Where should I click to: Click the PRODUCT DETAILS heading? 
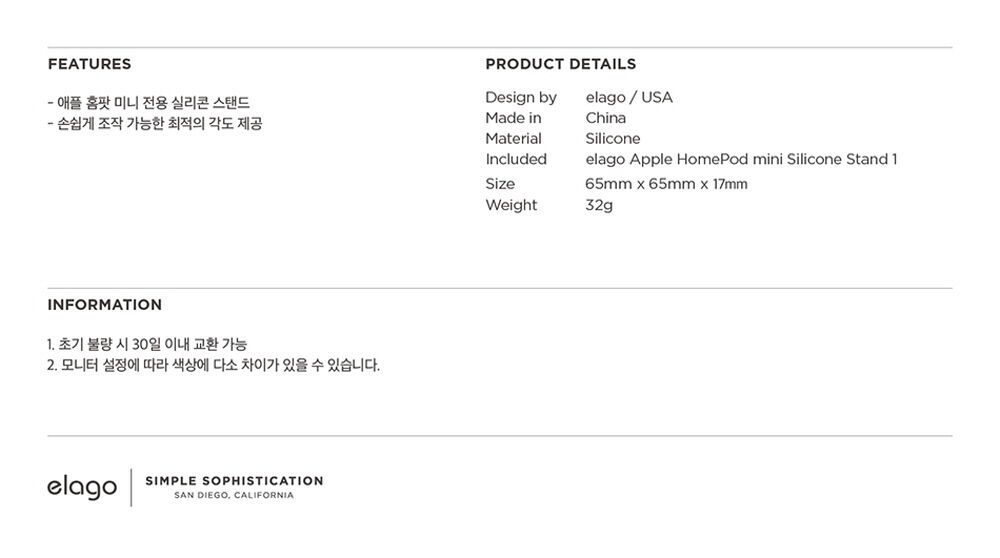[x=561, y=64]
